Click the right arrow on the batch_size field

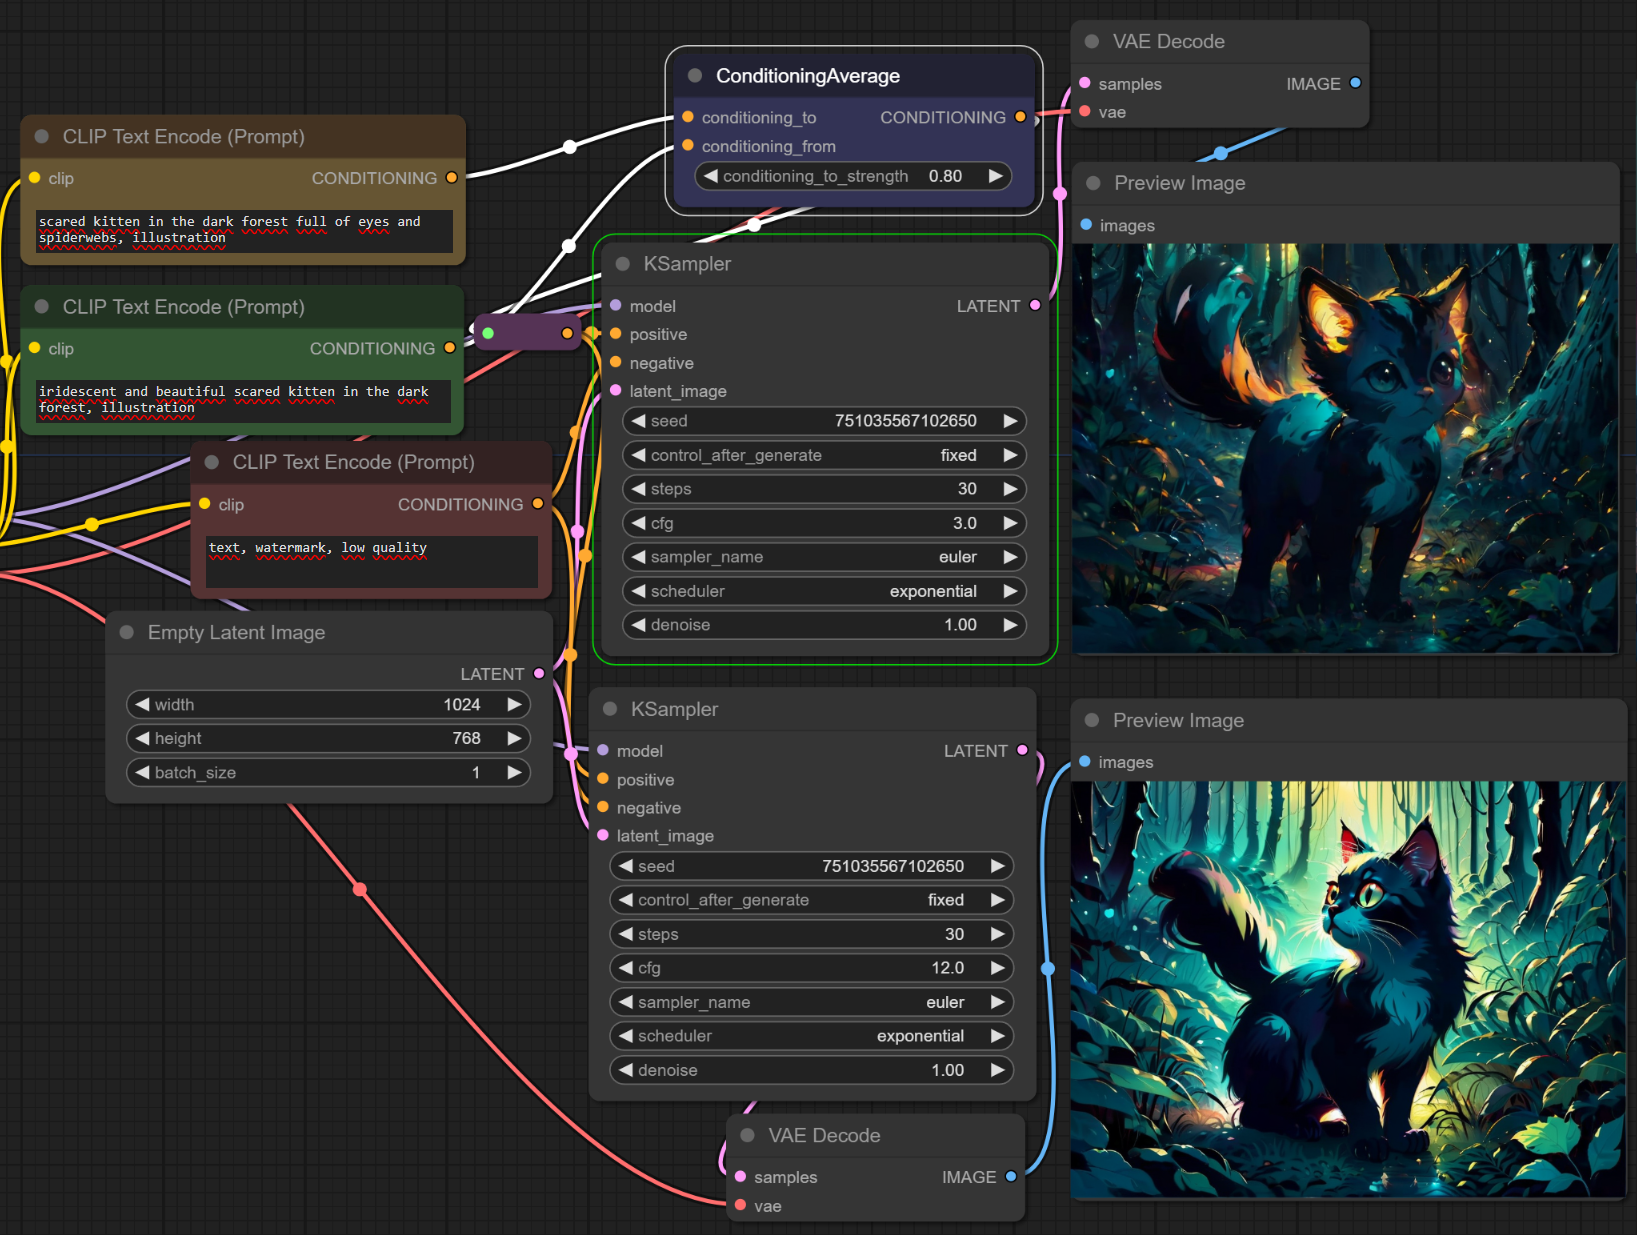coord(514,773)
